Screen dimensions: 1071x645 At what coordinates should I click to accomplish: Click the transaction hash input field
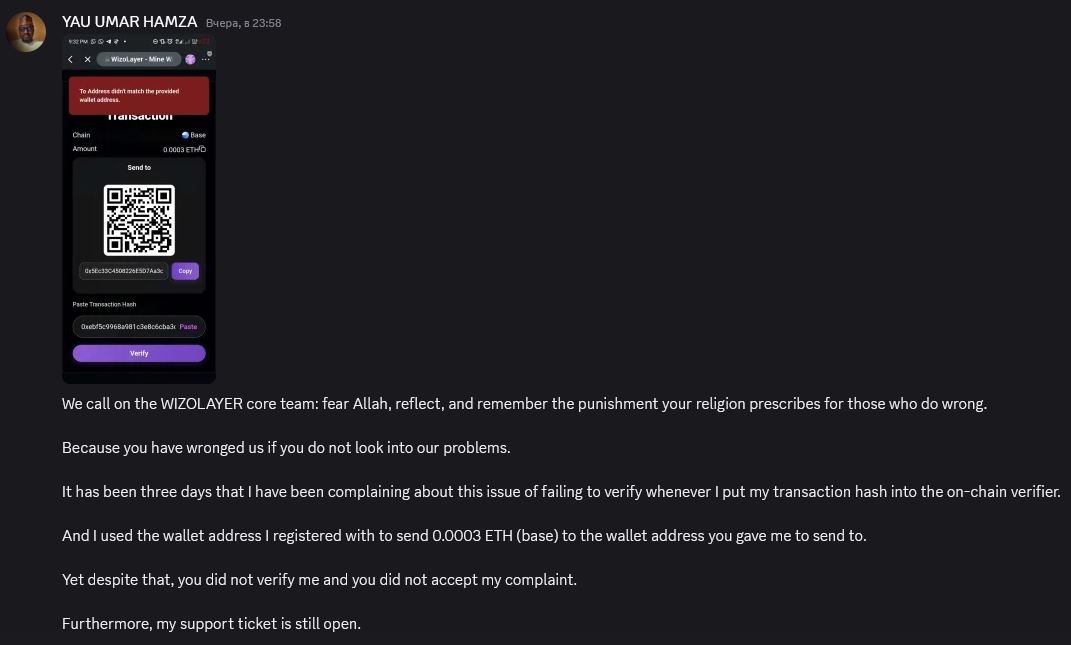click(127, 327)
